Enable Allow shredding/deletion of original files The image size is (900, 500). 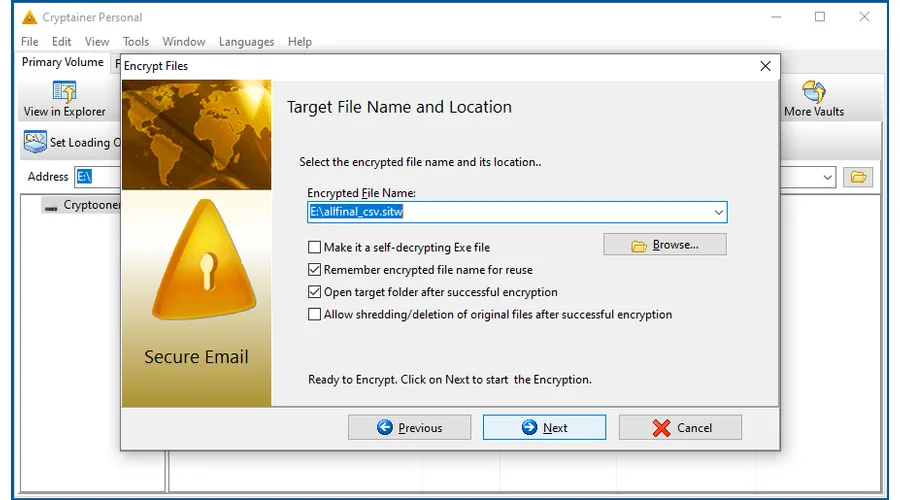coord(314,315)
